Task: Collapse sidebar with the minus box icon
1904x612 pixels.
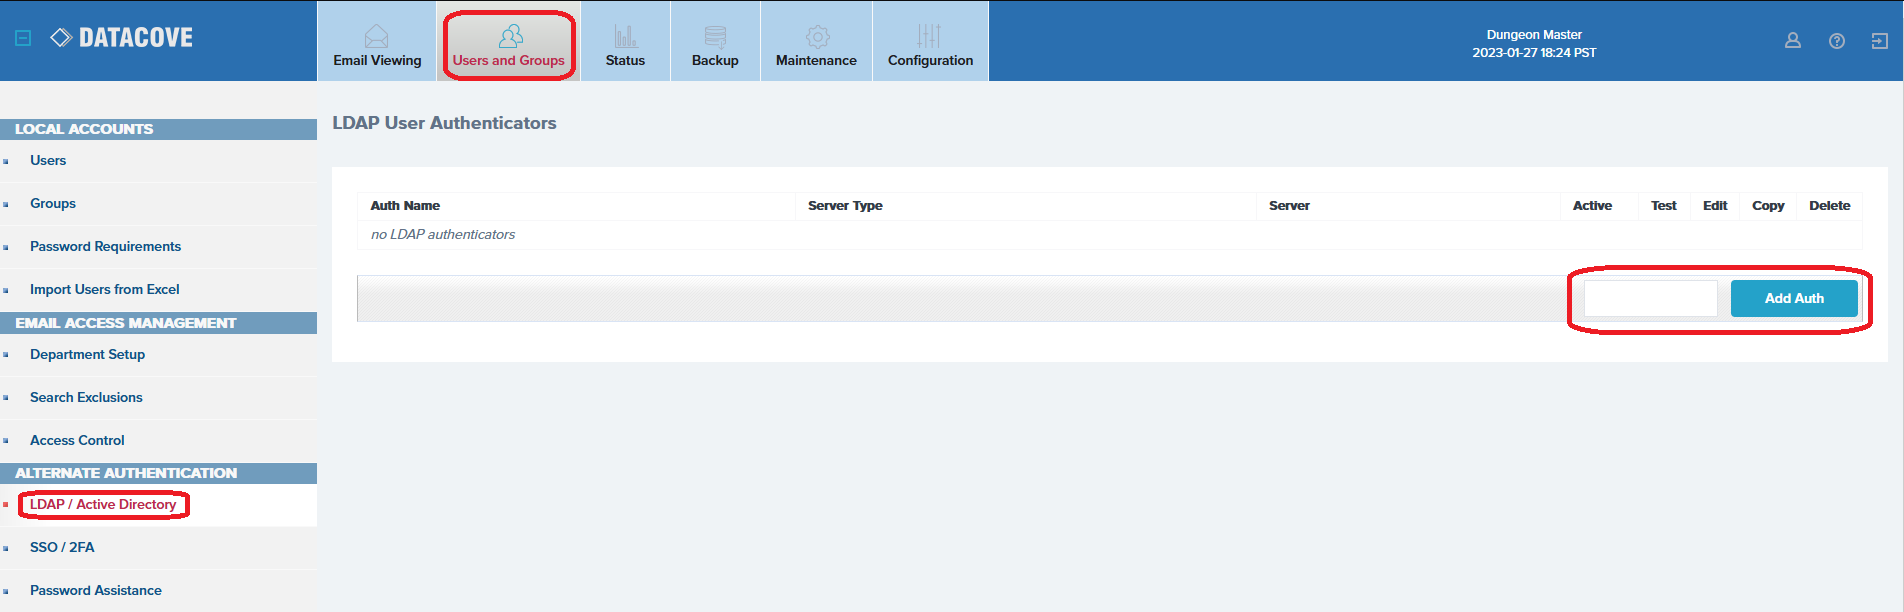Action: 23,38
